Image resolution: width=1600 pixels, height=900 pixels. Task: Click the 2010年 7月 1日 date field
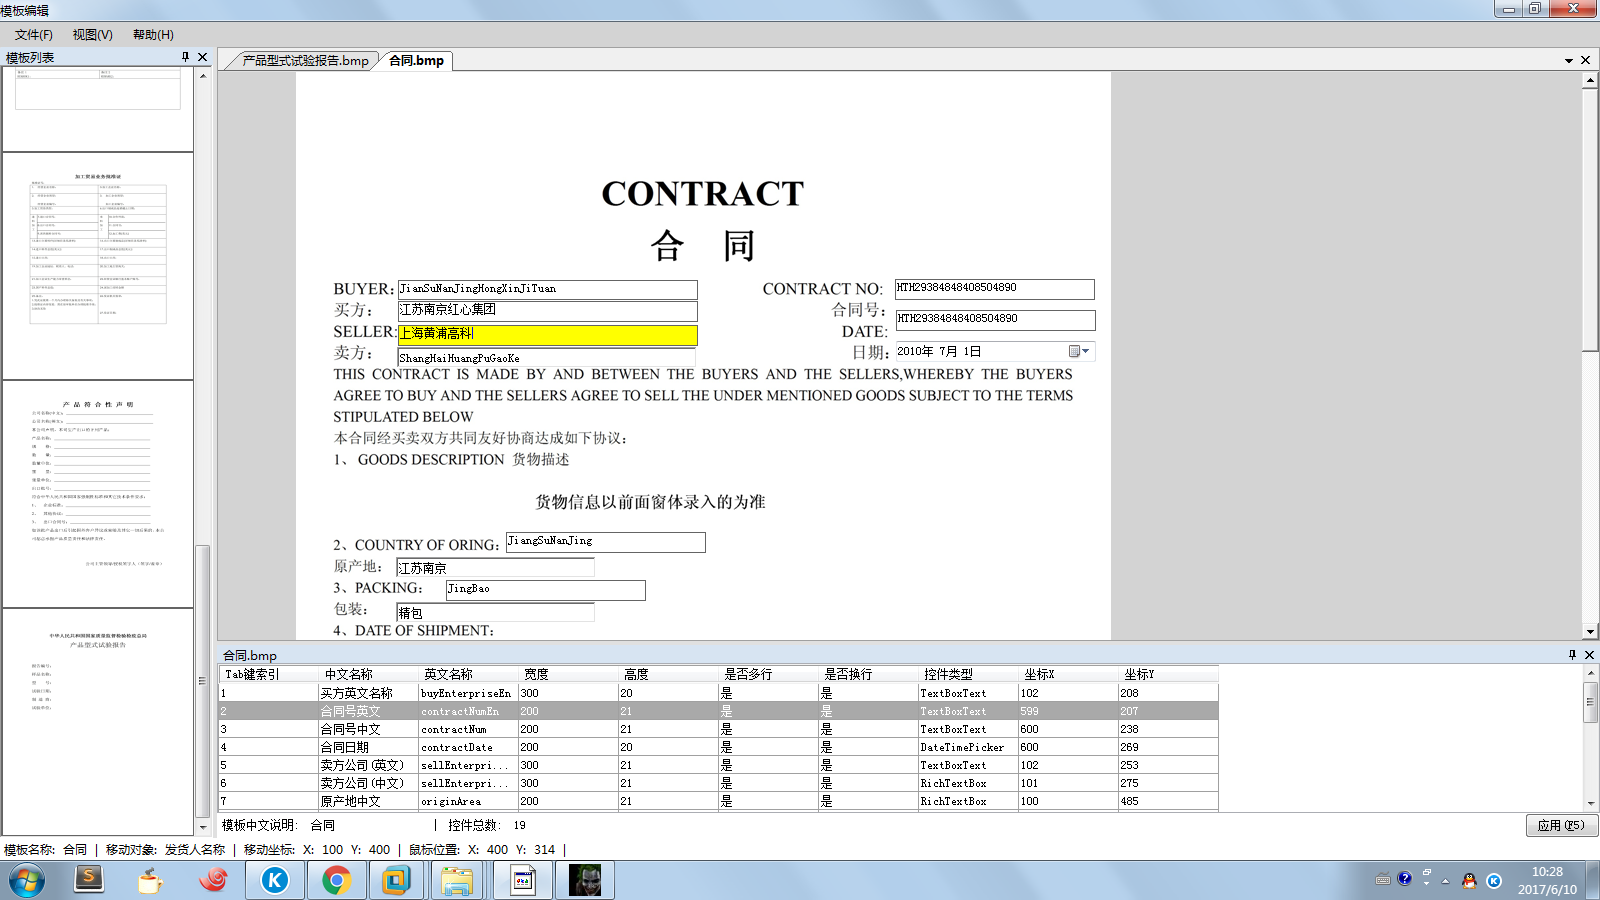[995, 351]
